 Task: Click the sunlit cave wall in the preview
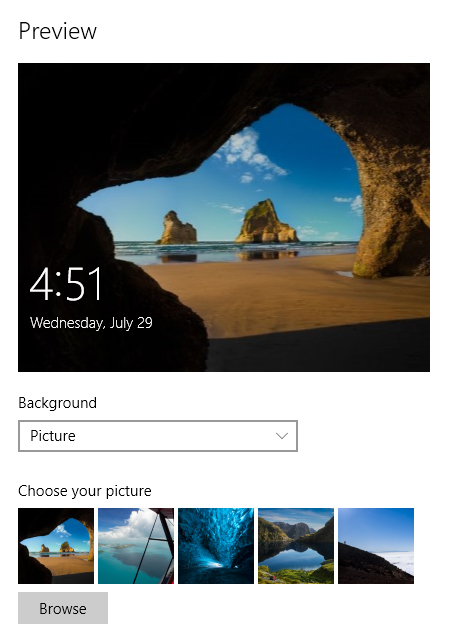[x=389, y=202]
